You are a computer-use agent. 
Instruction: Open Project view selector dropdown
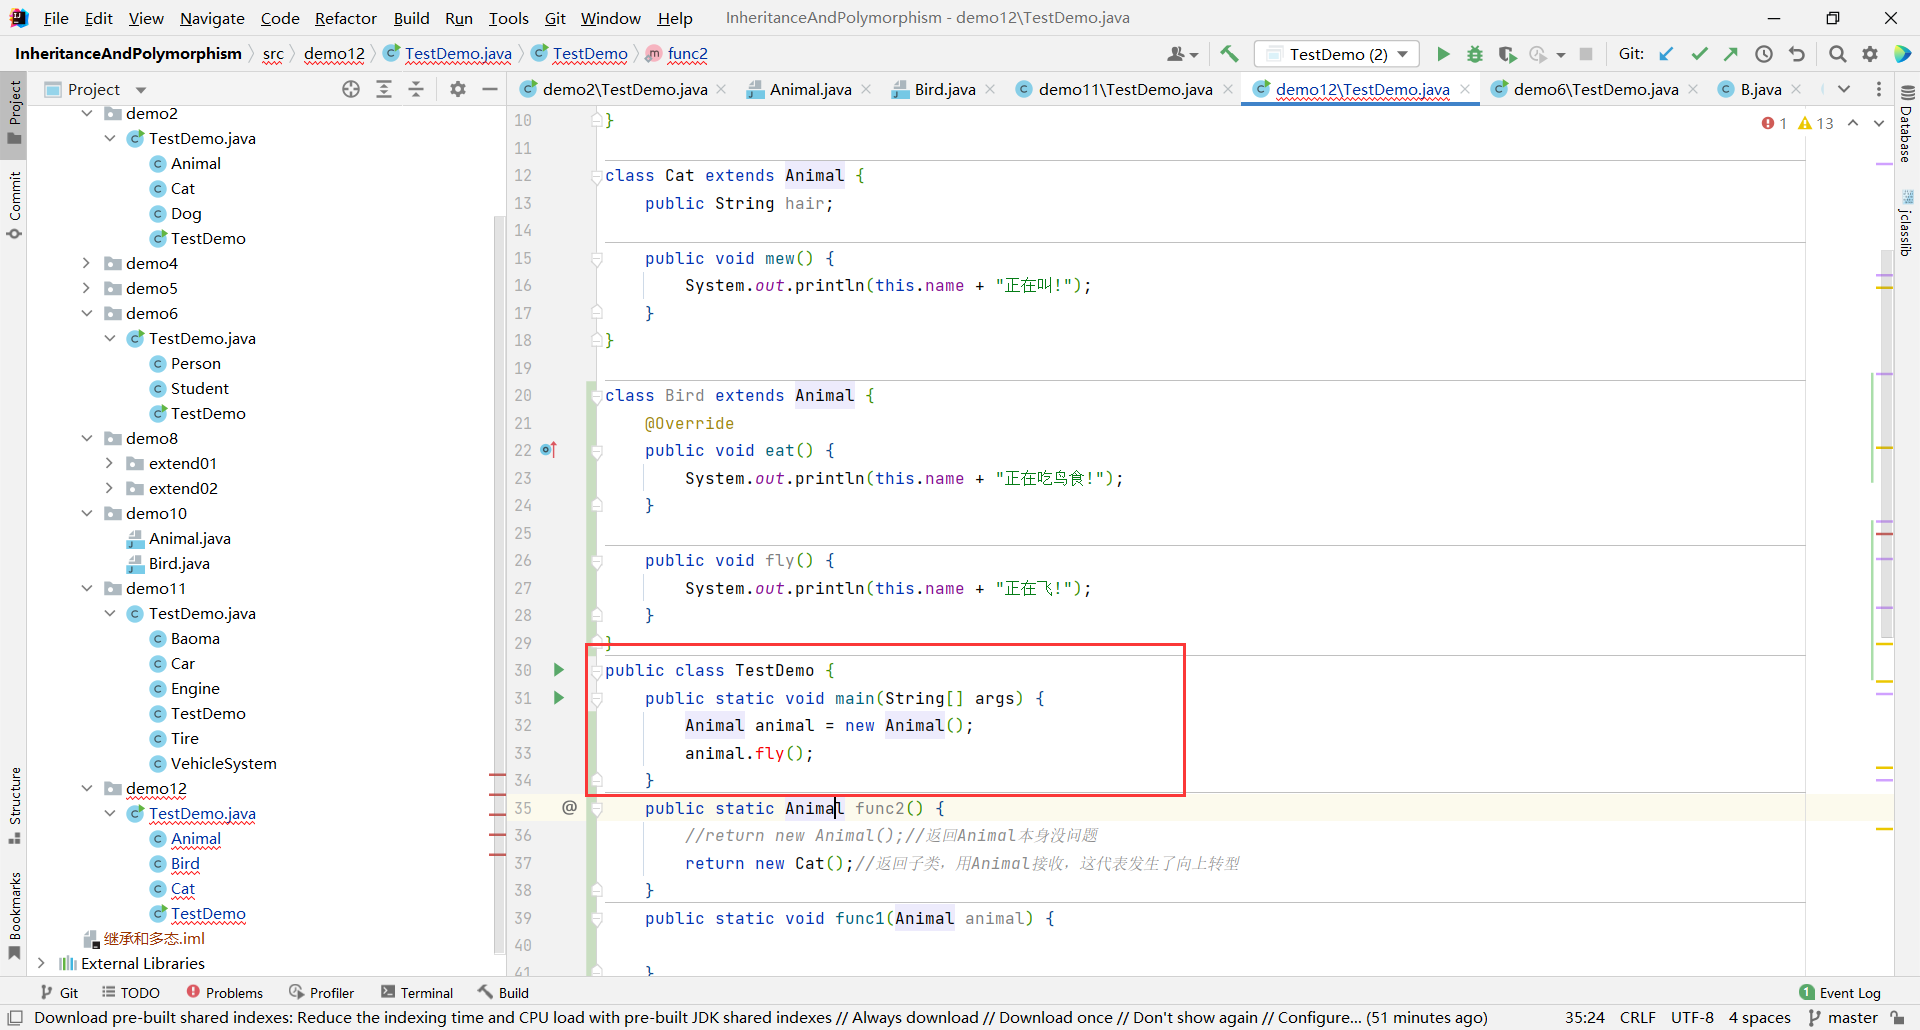tap(95, 89)
